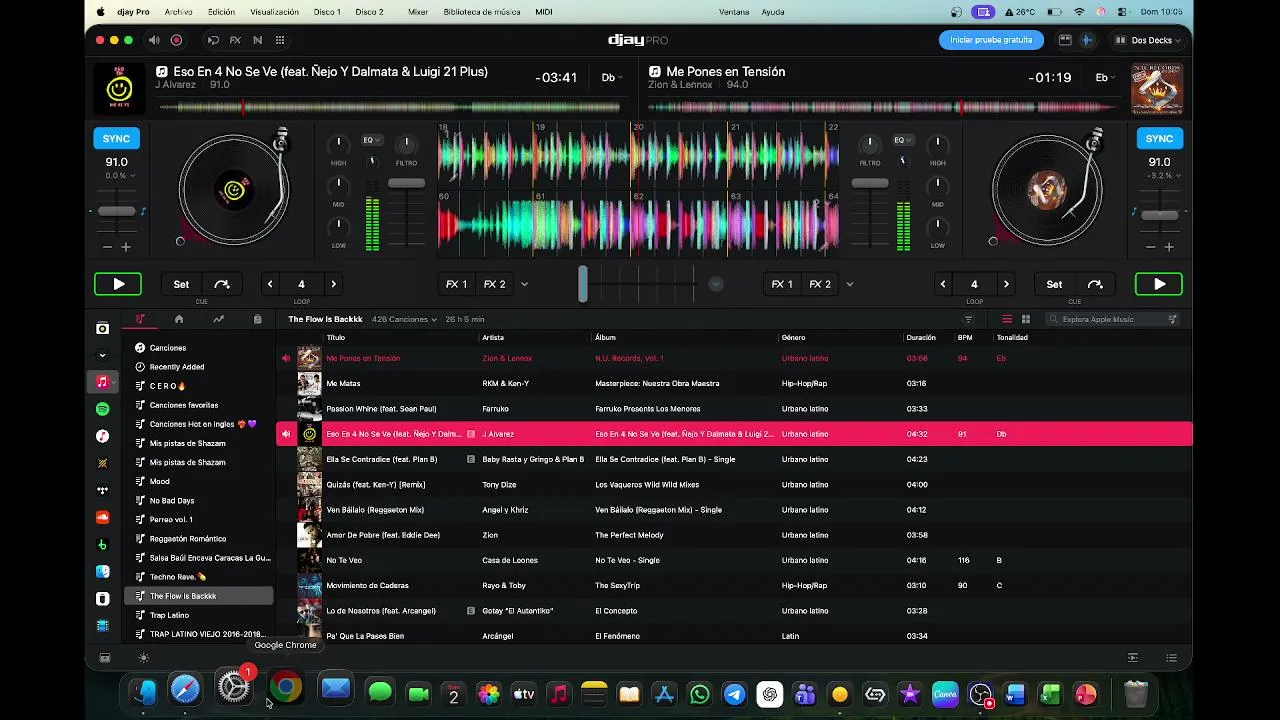
Task: Toggle FX 2 on the right deck
Action: tap(820, 284)
